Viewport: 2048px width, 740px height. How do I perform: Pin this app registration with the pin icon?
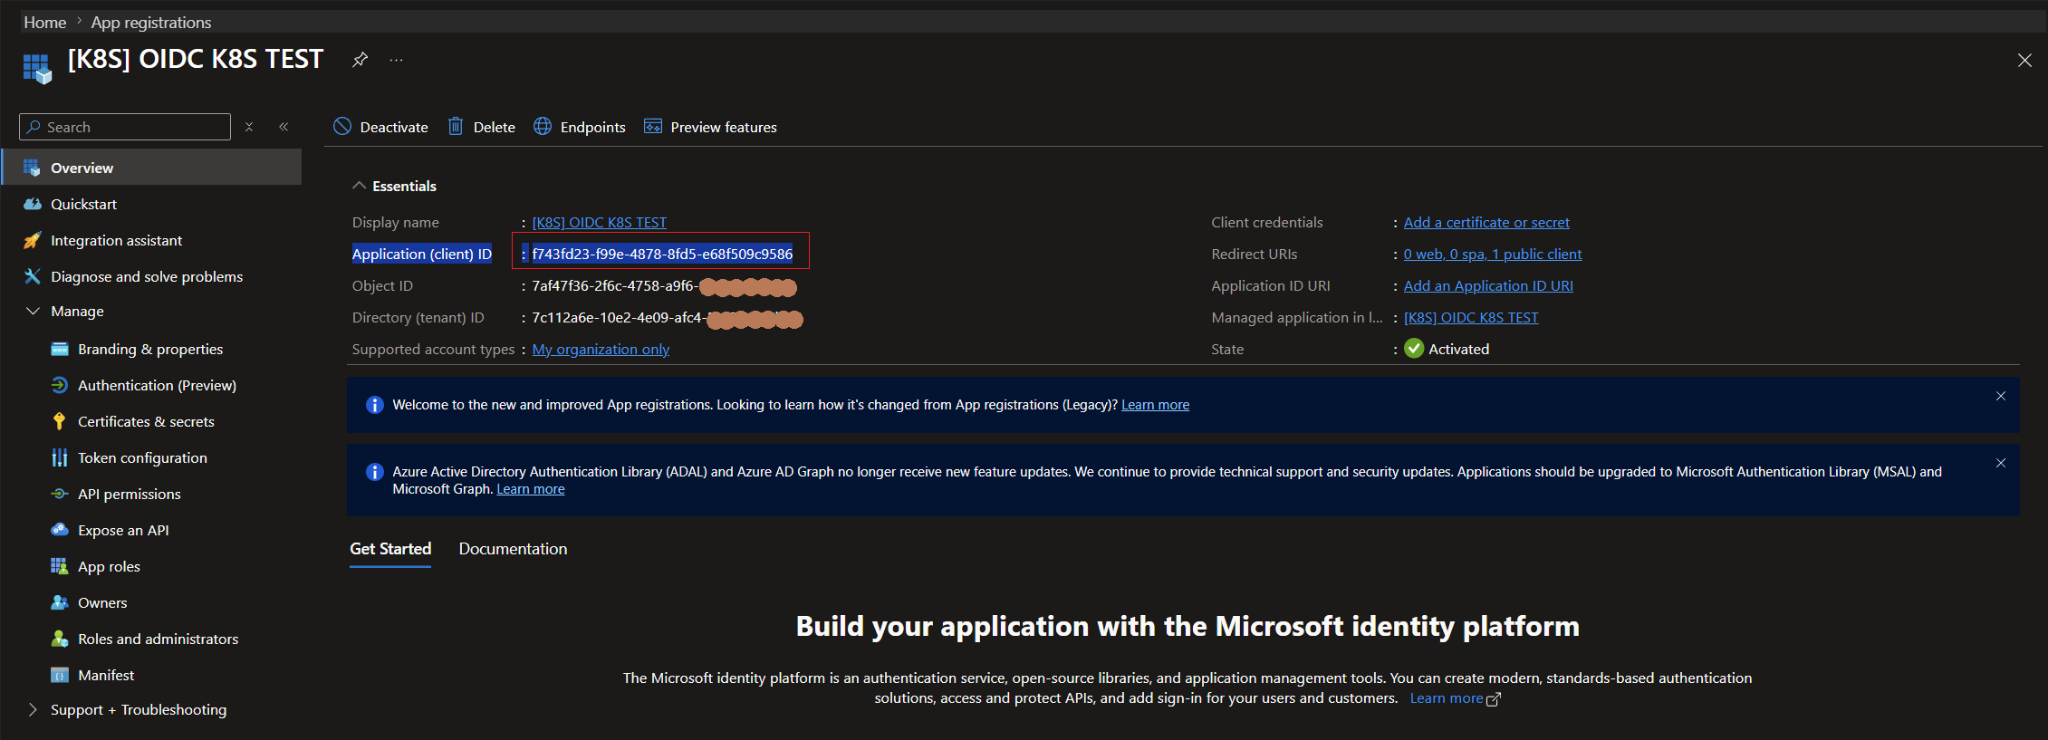coord(360,60)
